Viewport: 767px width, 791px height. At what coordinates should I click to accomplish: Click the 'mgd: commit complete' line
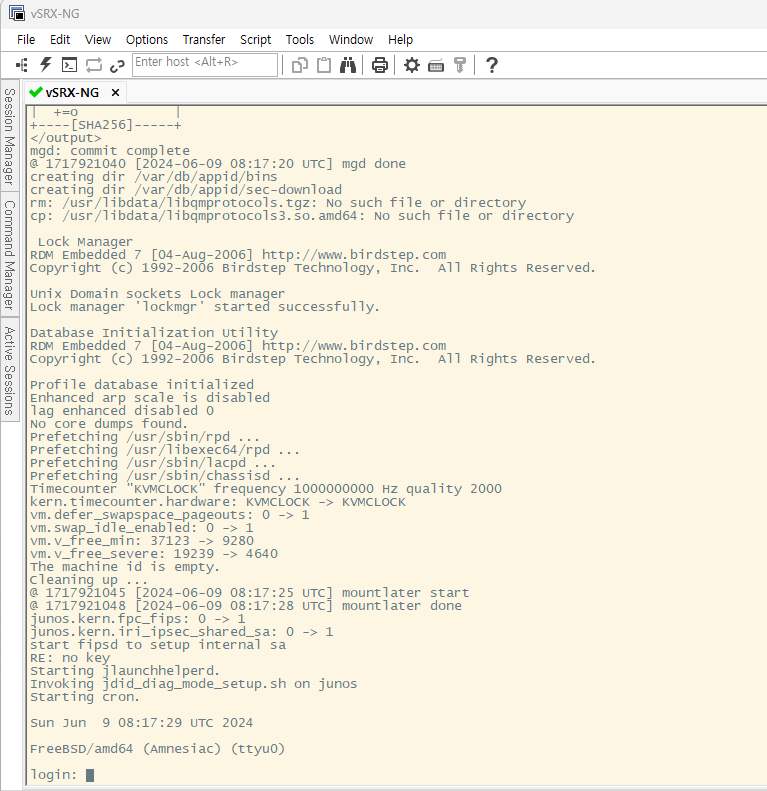point(110,151)
